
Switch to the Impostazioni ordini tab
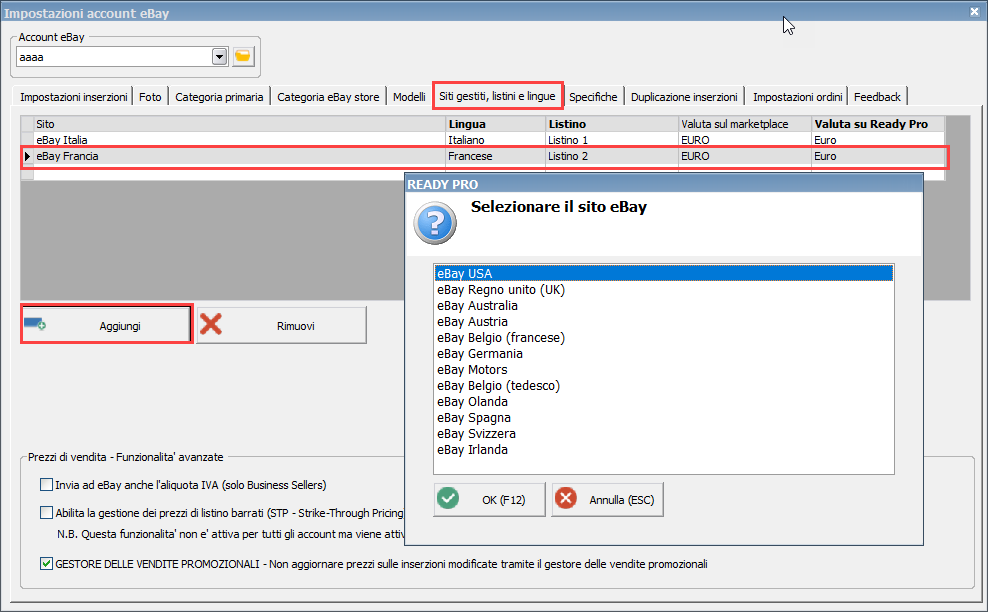point(797,97)
